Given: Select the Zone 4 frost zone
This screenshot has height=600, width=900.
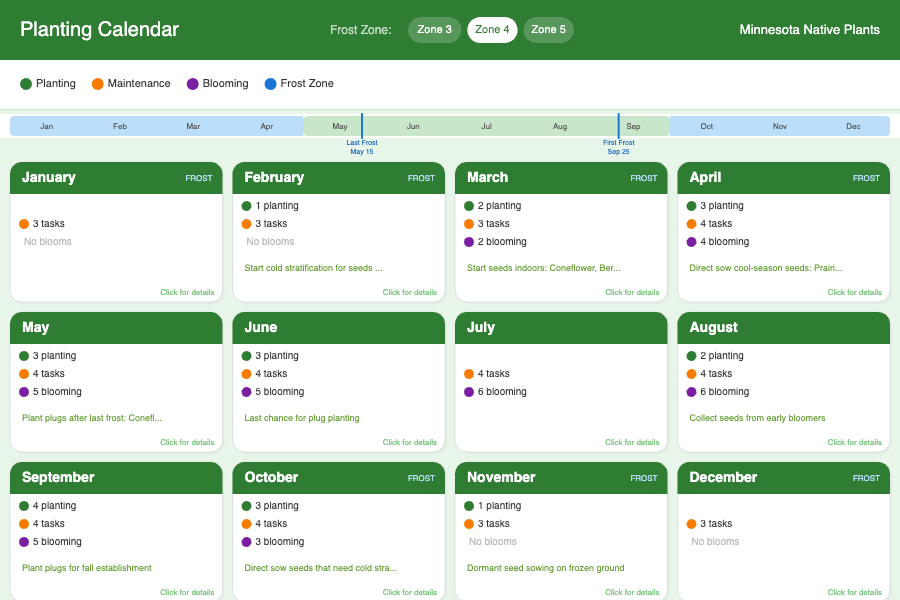Looking at the screenshot, I should [492, 30].
